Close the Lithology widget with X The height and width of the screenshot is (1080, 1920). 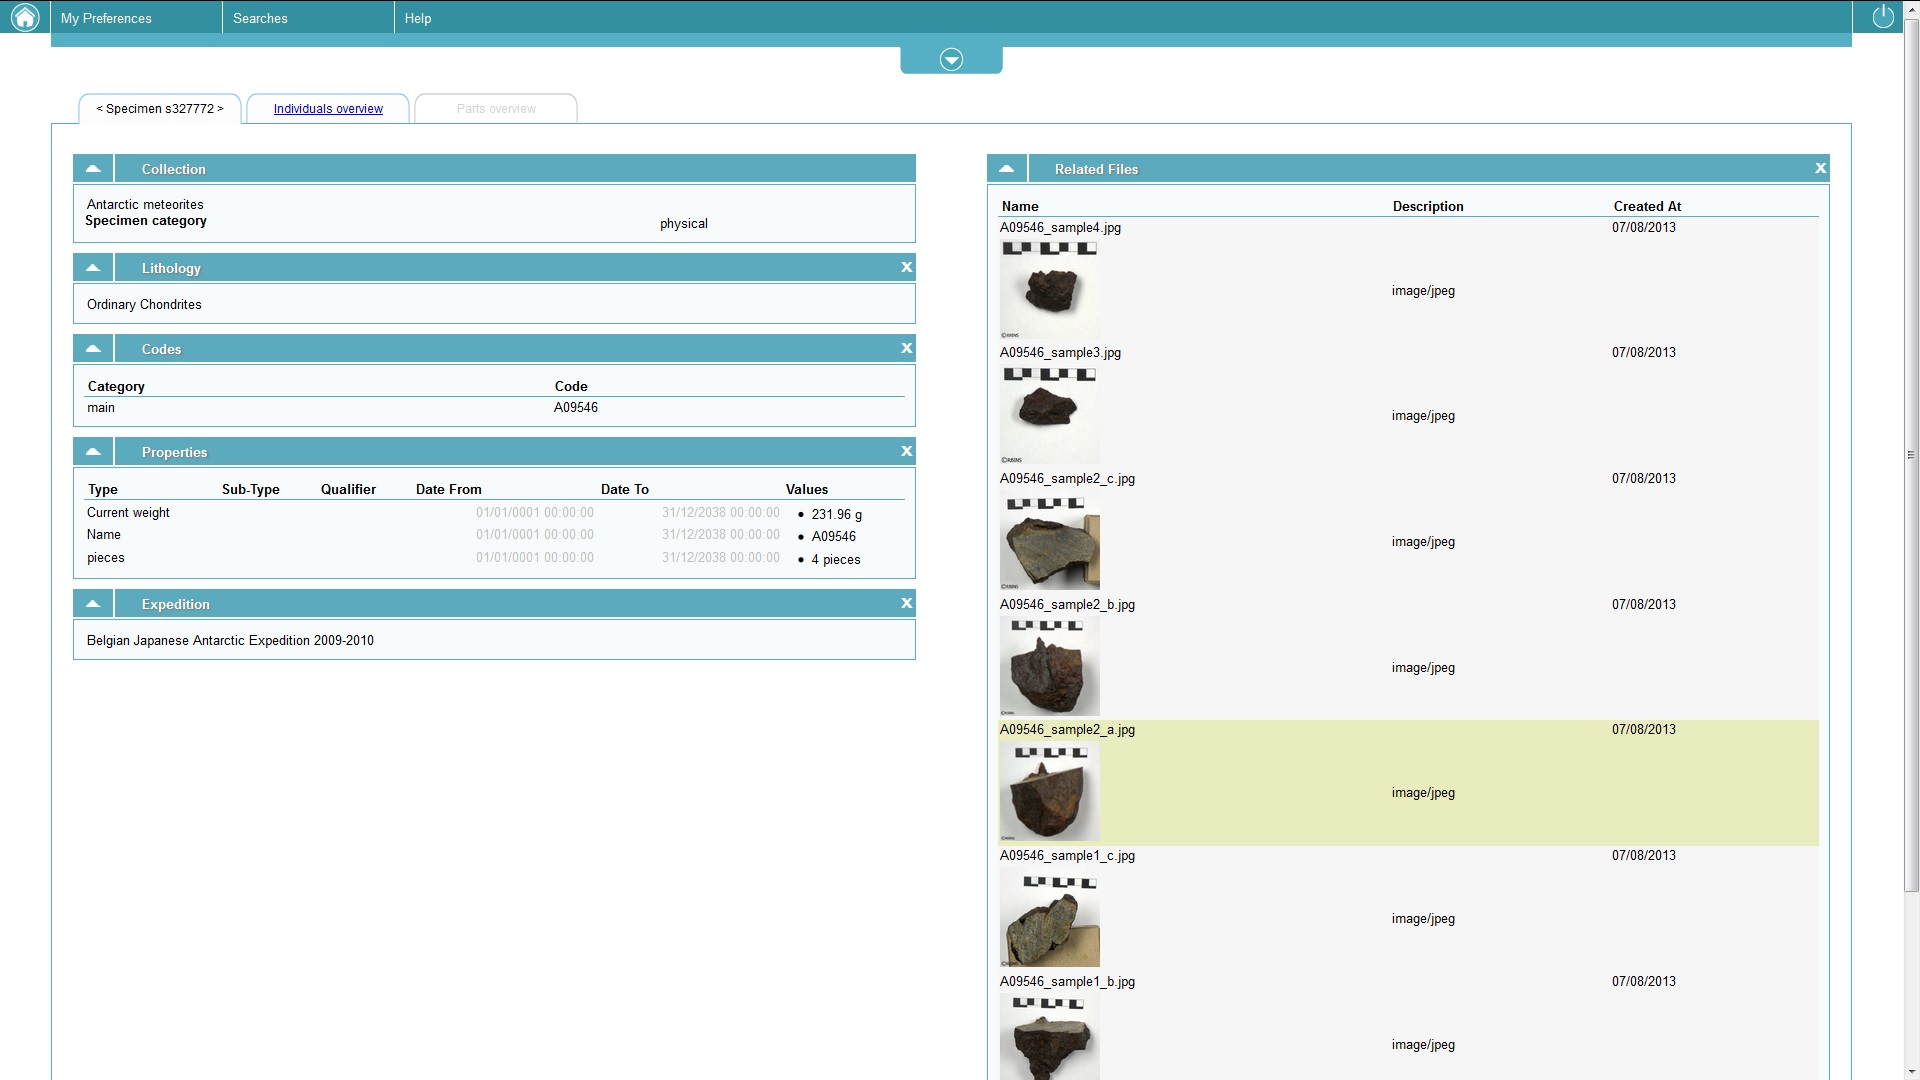906,267
